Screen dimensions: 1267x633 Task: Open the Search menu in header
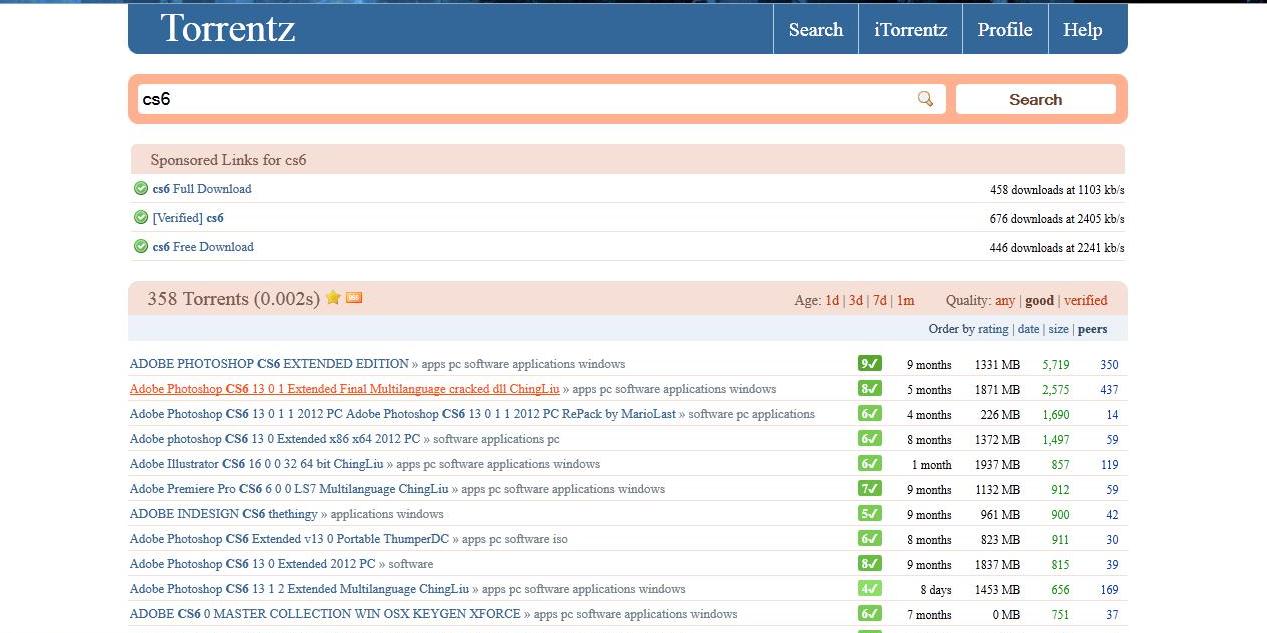(815, 29)
